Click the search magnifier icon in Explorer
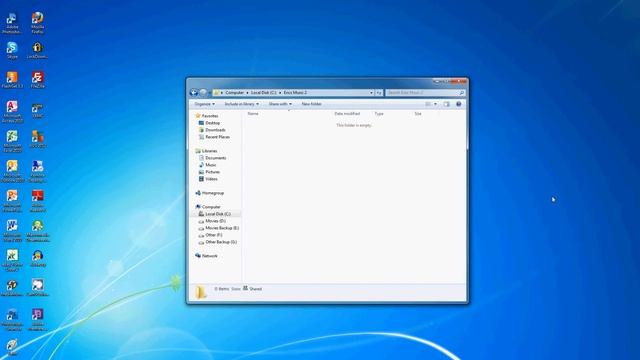The height and width of the screenshot is (360, 640). click(462, 93)
